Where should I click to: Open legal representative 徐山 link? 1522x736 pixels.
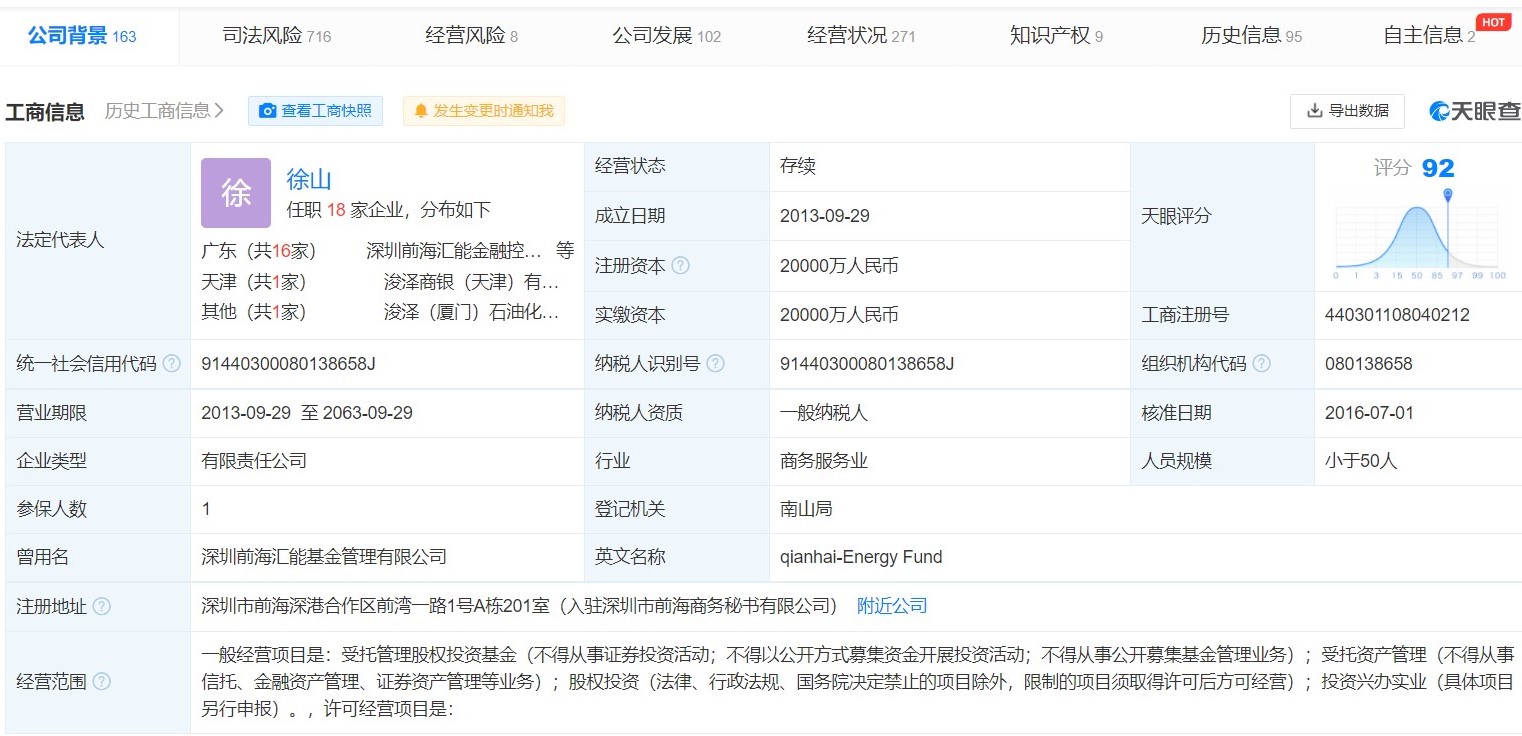pyautogui.click(x=309, y=179)
